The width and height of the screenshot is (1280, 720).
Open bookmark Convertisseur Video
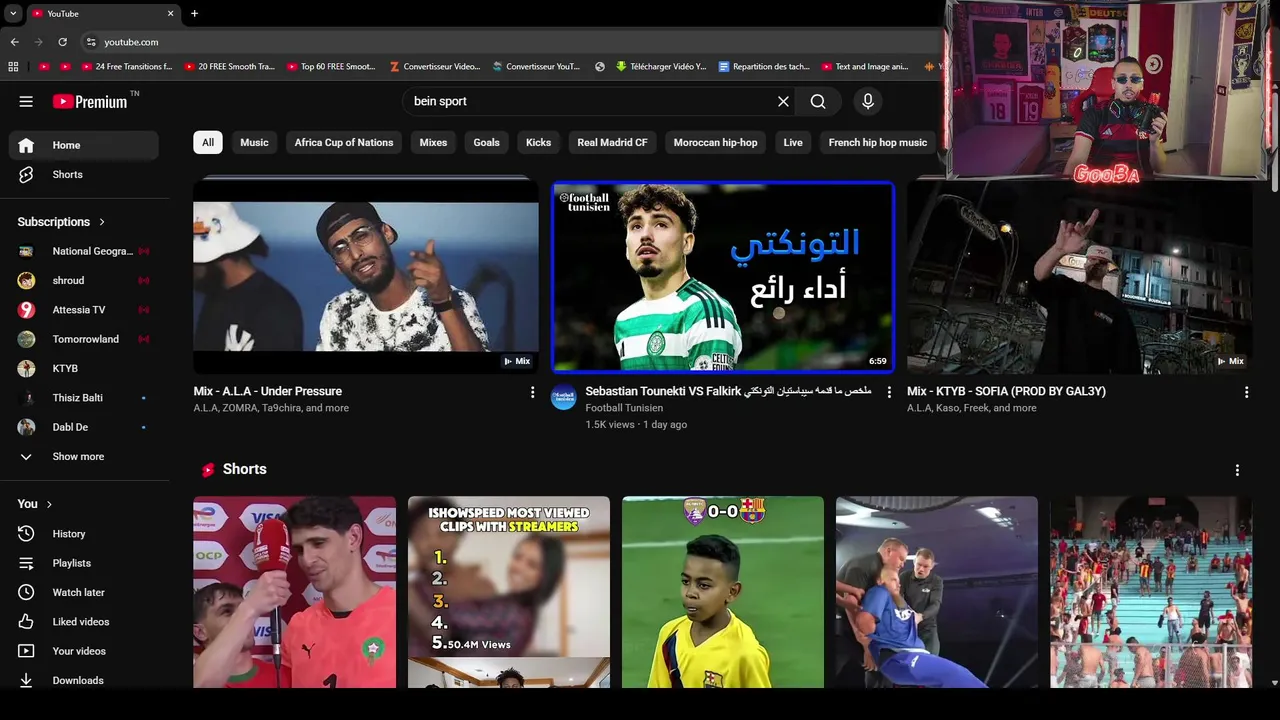pyautogui.click(x=434, y=67)
